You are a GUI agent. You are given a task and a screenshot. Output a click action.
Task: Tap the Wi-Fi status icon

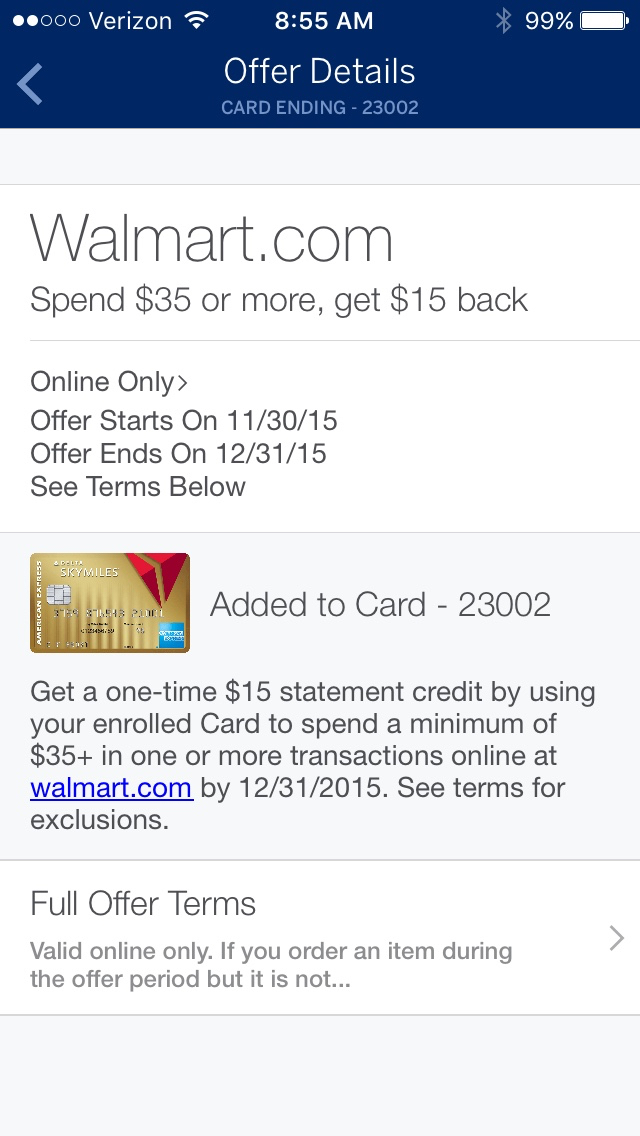point(196,20)
